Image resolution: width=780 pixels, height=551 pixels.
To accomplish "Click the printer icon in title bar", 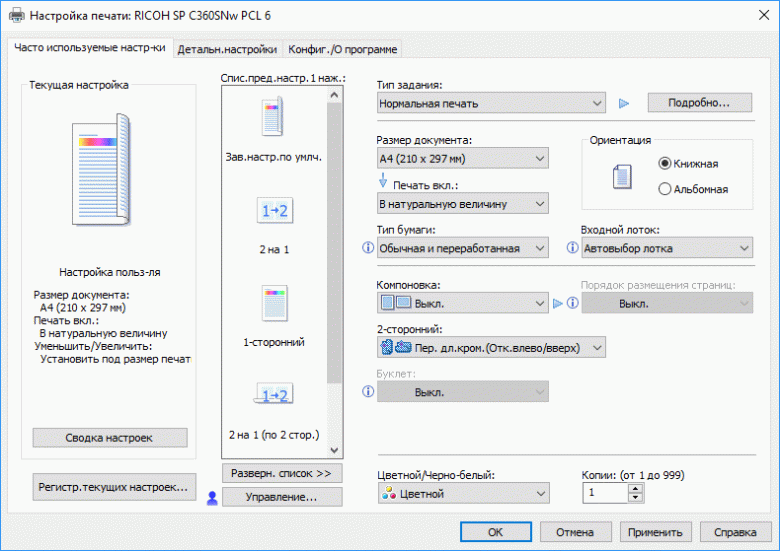I will tap(16, 15).
